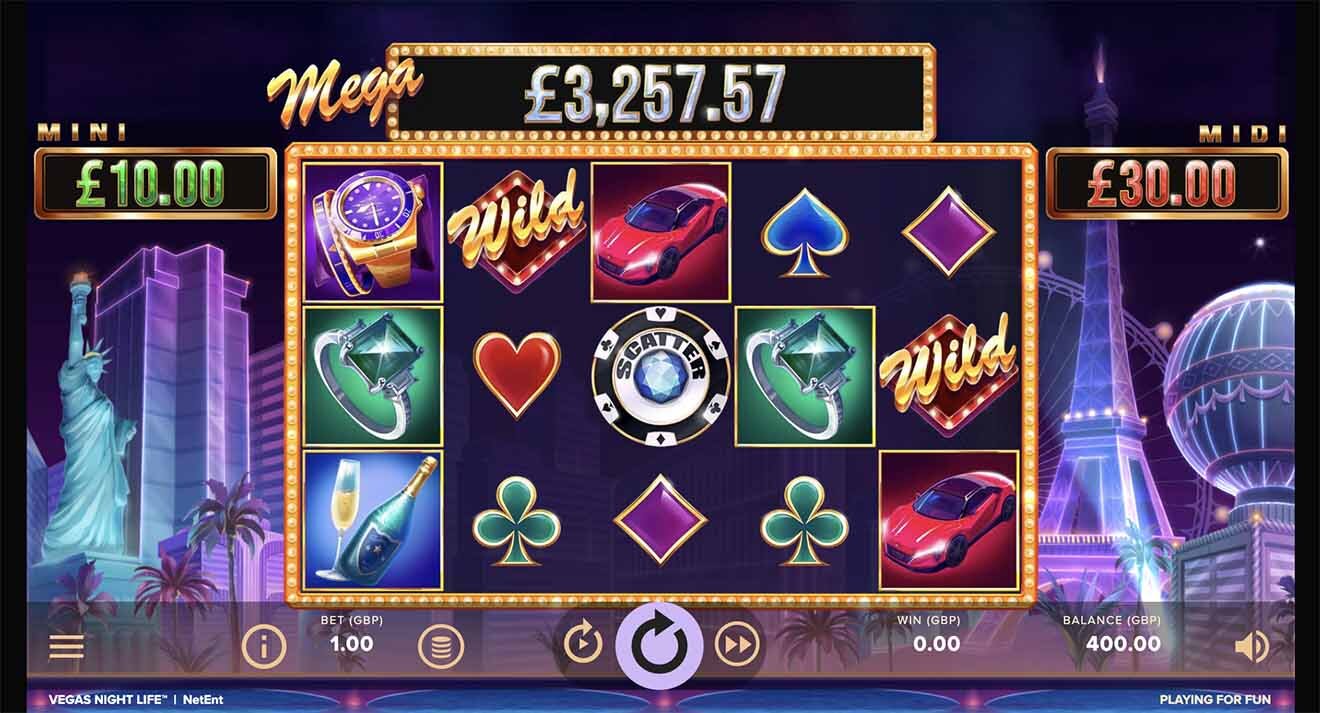1320x713 pixels.
Task: Click the purple watch symbol
Action: (373, 232)
